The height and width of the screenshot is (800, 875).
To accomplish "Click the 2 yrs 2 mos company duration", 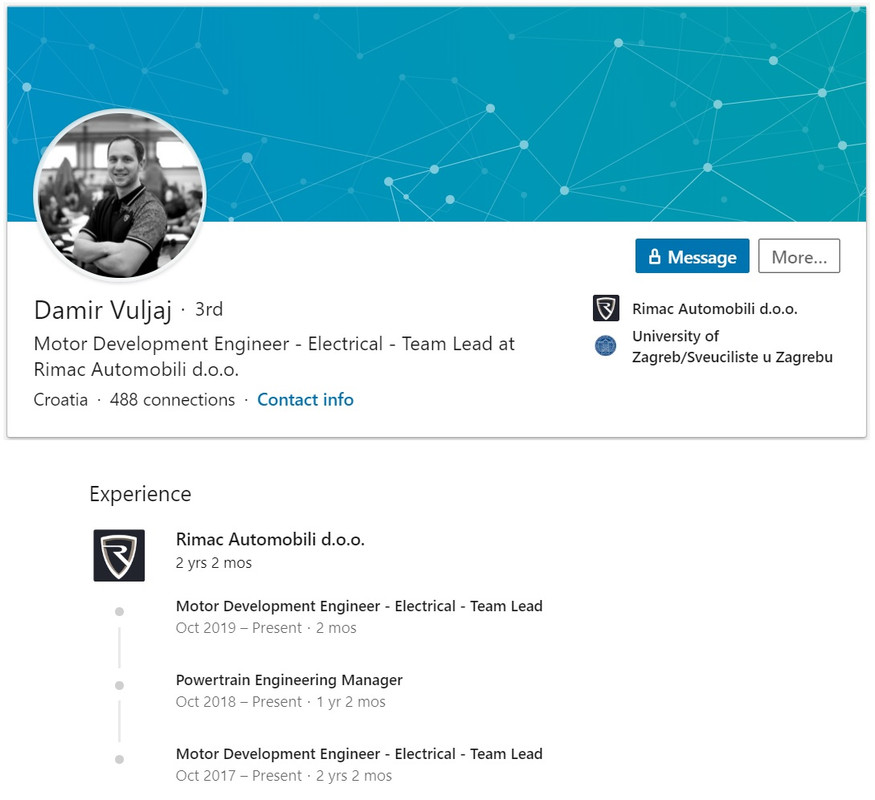I will pyautogui.click(x=214, y=563).
